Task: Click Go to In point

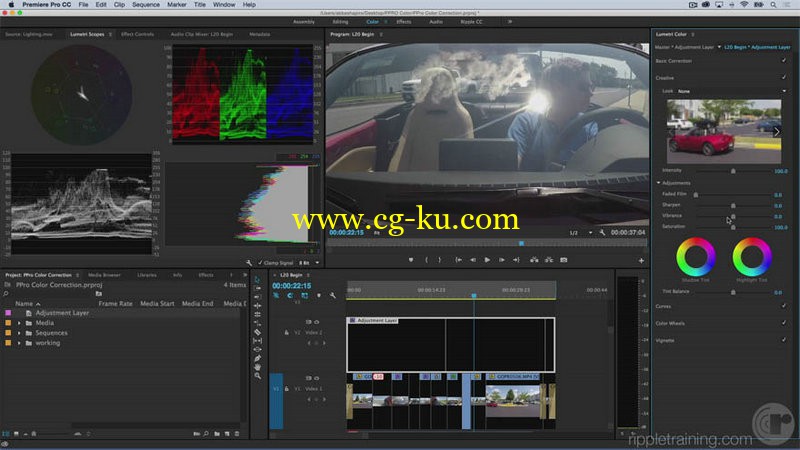Action: [x=459, y=260]
